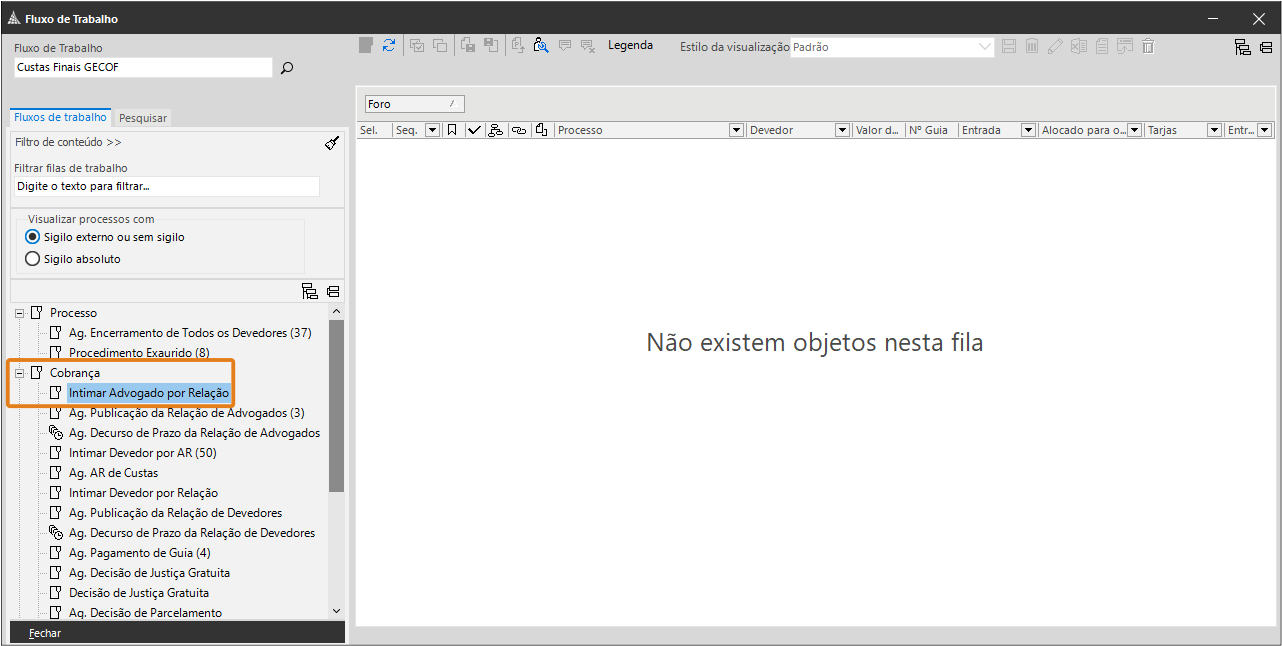Click the 'Fechar' button at the bottom
This screenshot has width=1282, height=646.
click(x=45, y=633)
